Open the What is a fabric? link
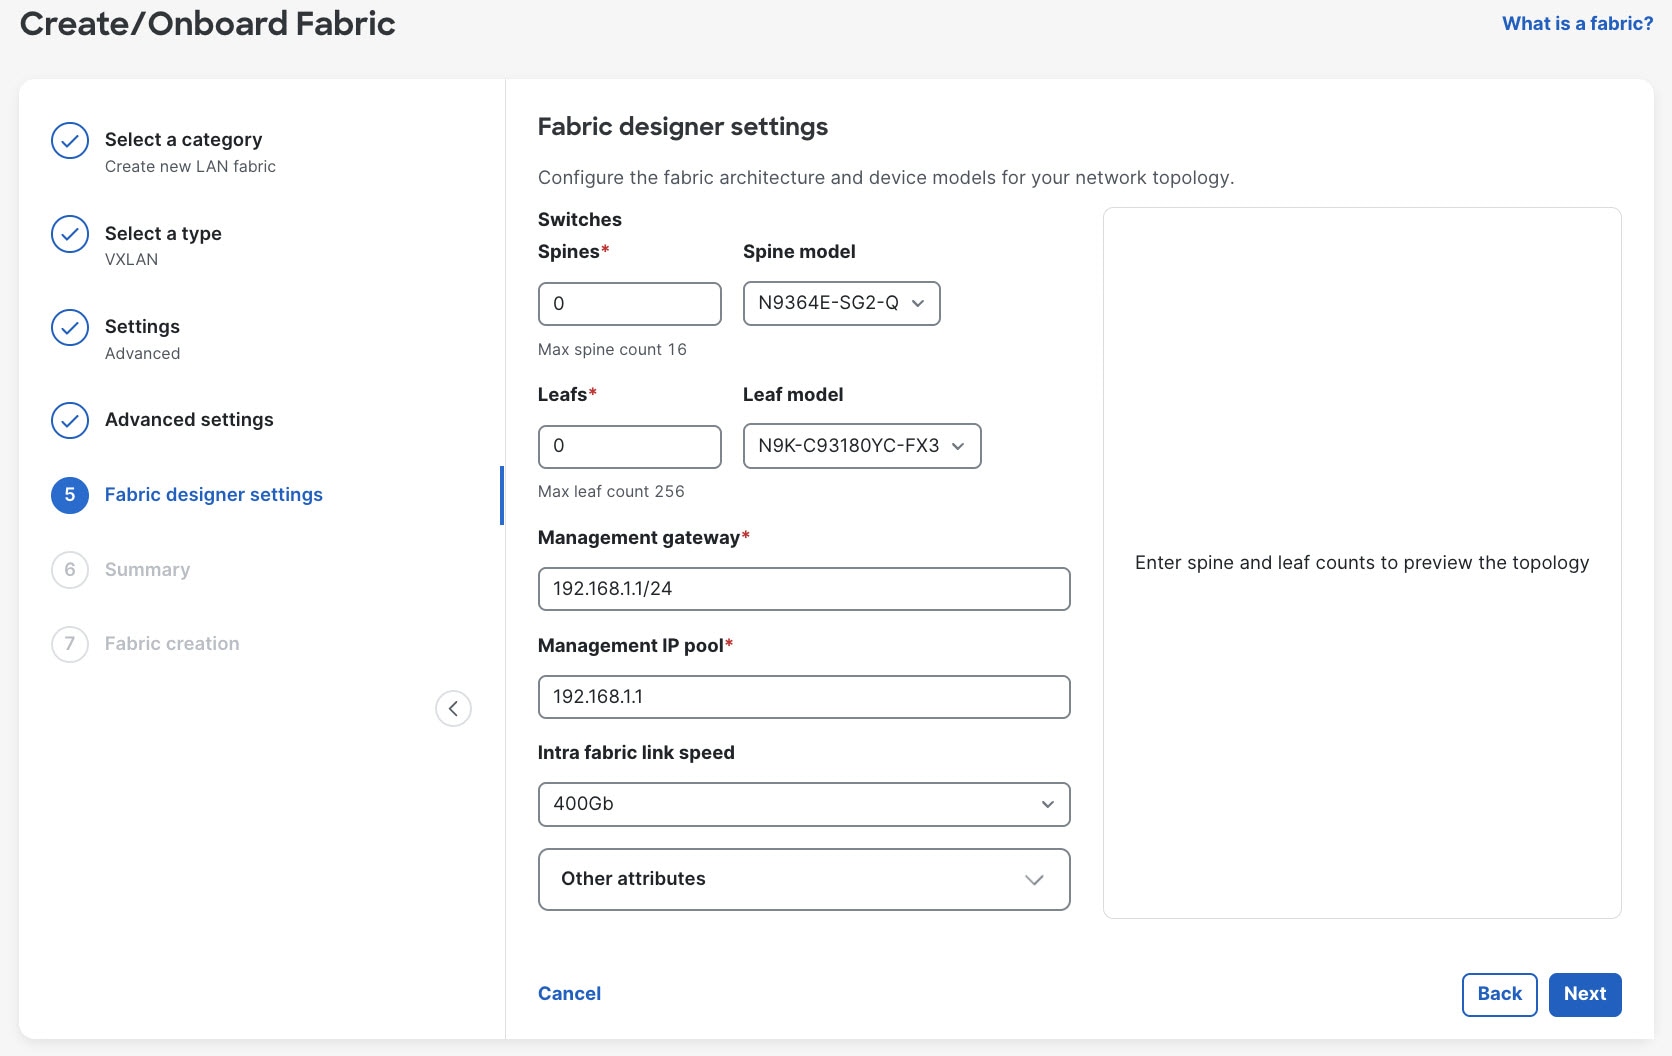The width and height of the screenshot is (1672, 1056). (x=1576, y=22)
